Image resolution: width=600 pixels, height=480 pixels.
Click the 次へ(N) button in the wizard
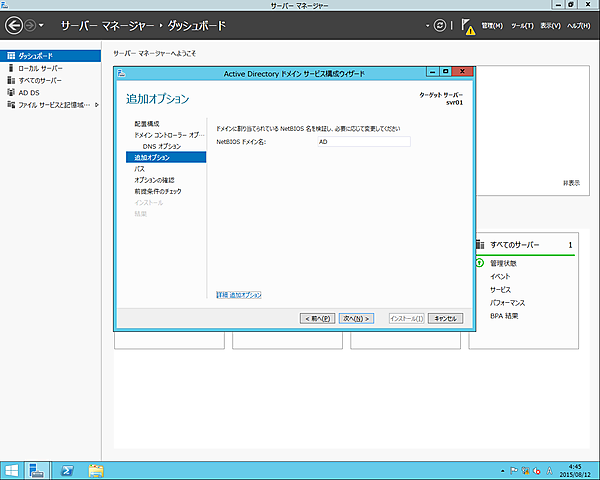356,318
